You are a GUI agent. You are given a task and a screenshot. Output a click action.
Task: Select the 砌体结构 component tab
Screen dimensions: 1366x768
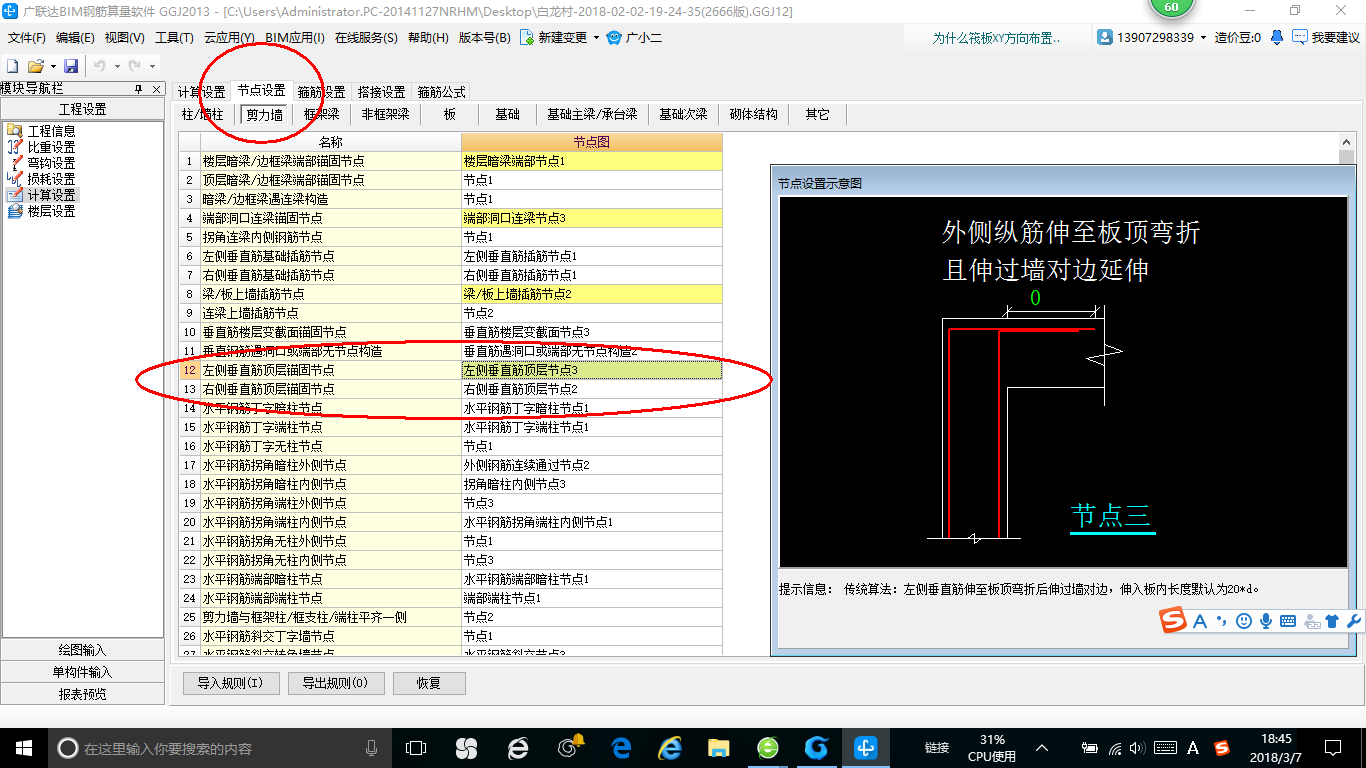tap(753, 114)
